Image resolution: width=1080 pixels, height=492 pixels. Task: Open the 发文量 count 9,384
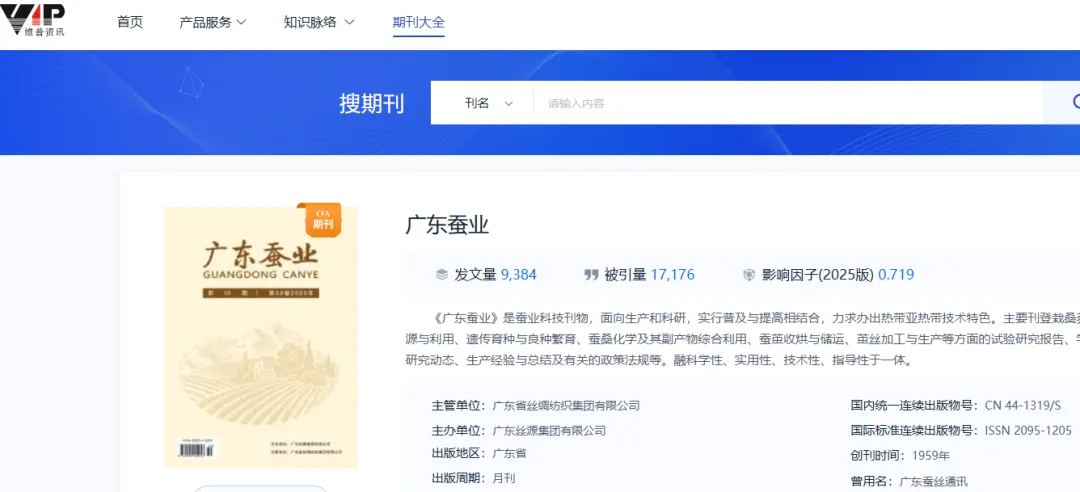coord(519,275)
